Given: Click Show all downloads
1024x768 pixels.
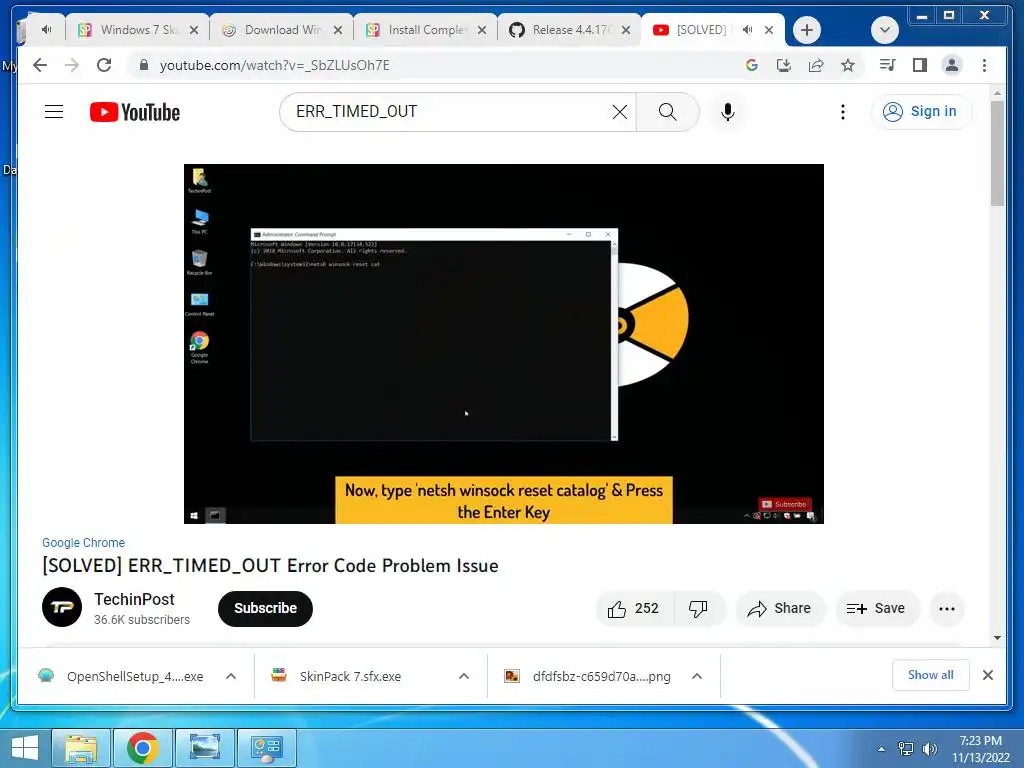Looking at the screenshot, I should click(x=931, y=675).
